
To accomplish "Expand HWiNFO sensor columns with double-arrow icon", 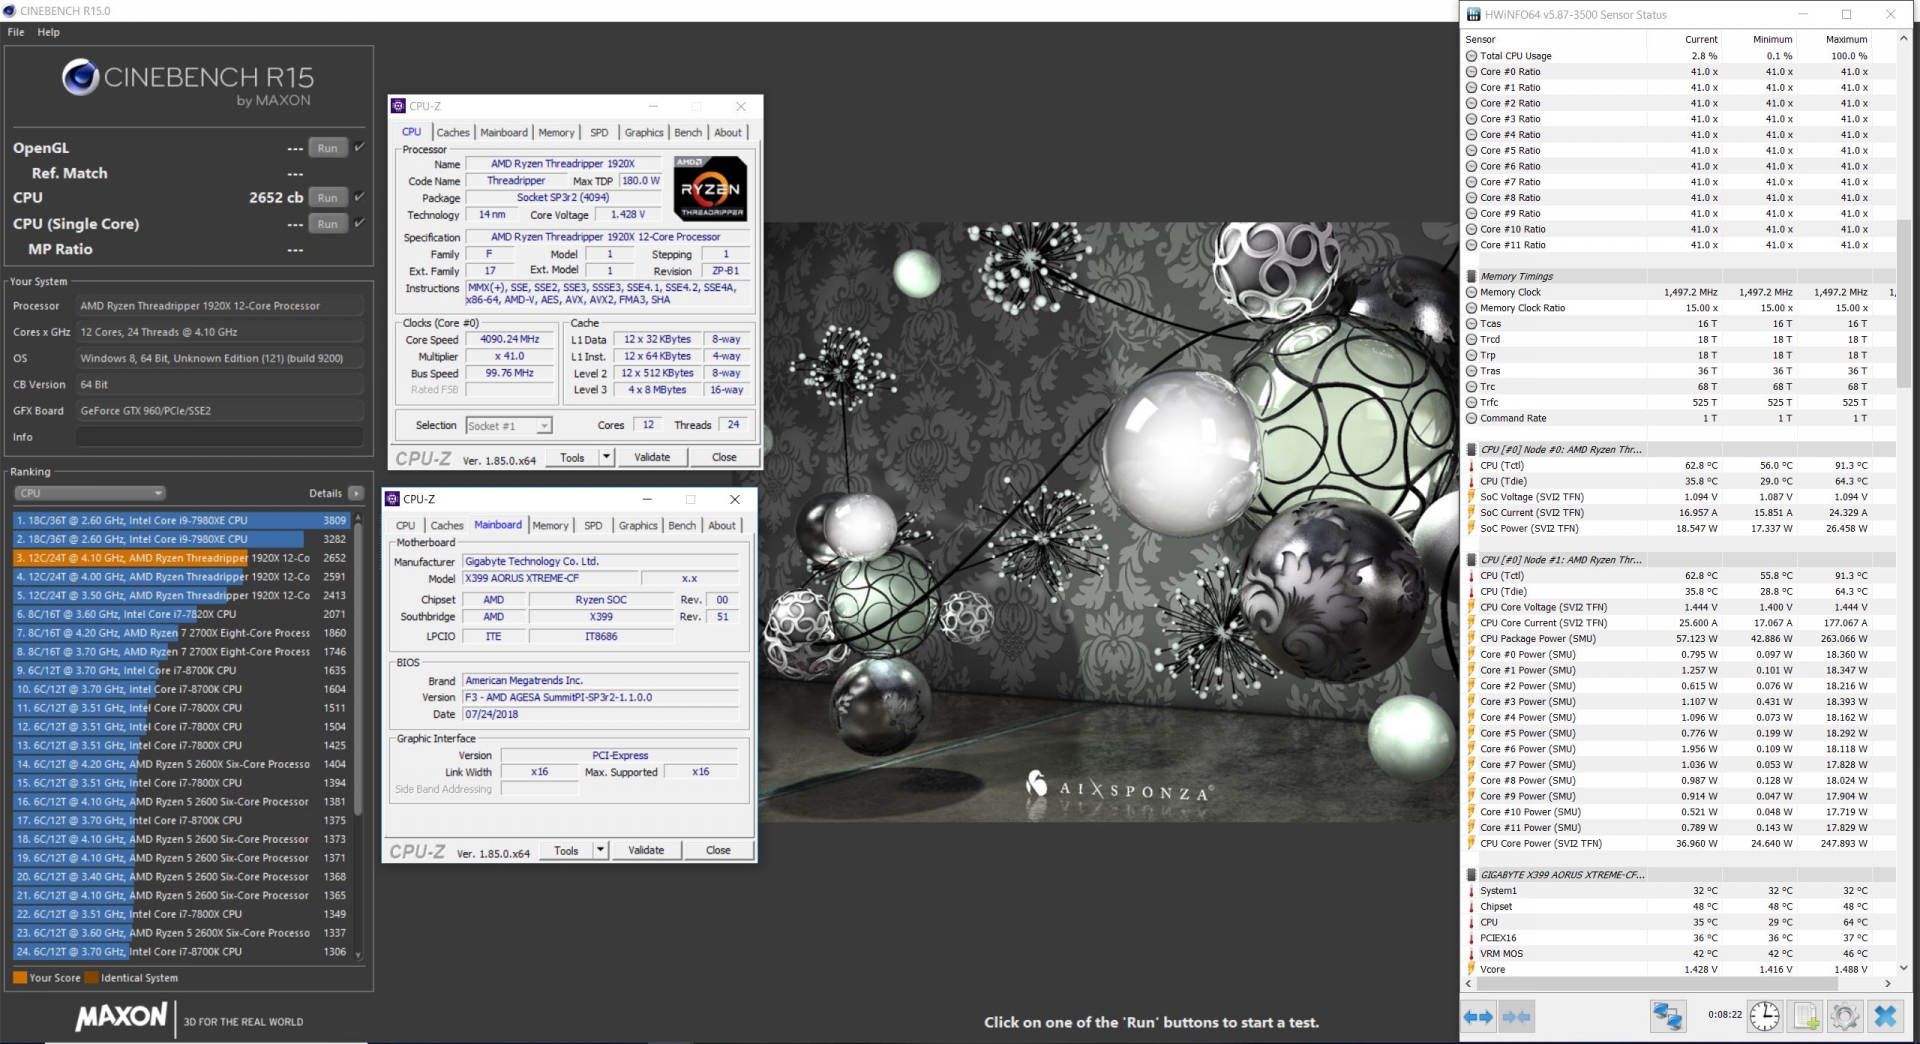I will point(1478,1017).
